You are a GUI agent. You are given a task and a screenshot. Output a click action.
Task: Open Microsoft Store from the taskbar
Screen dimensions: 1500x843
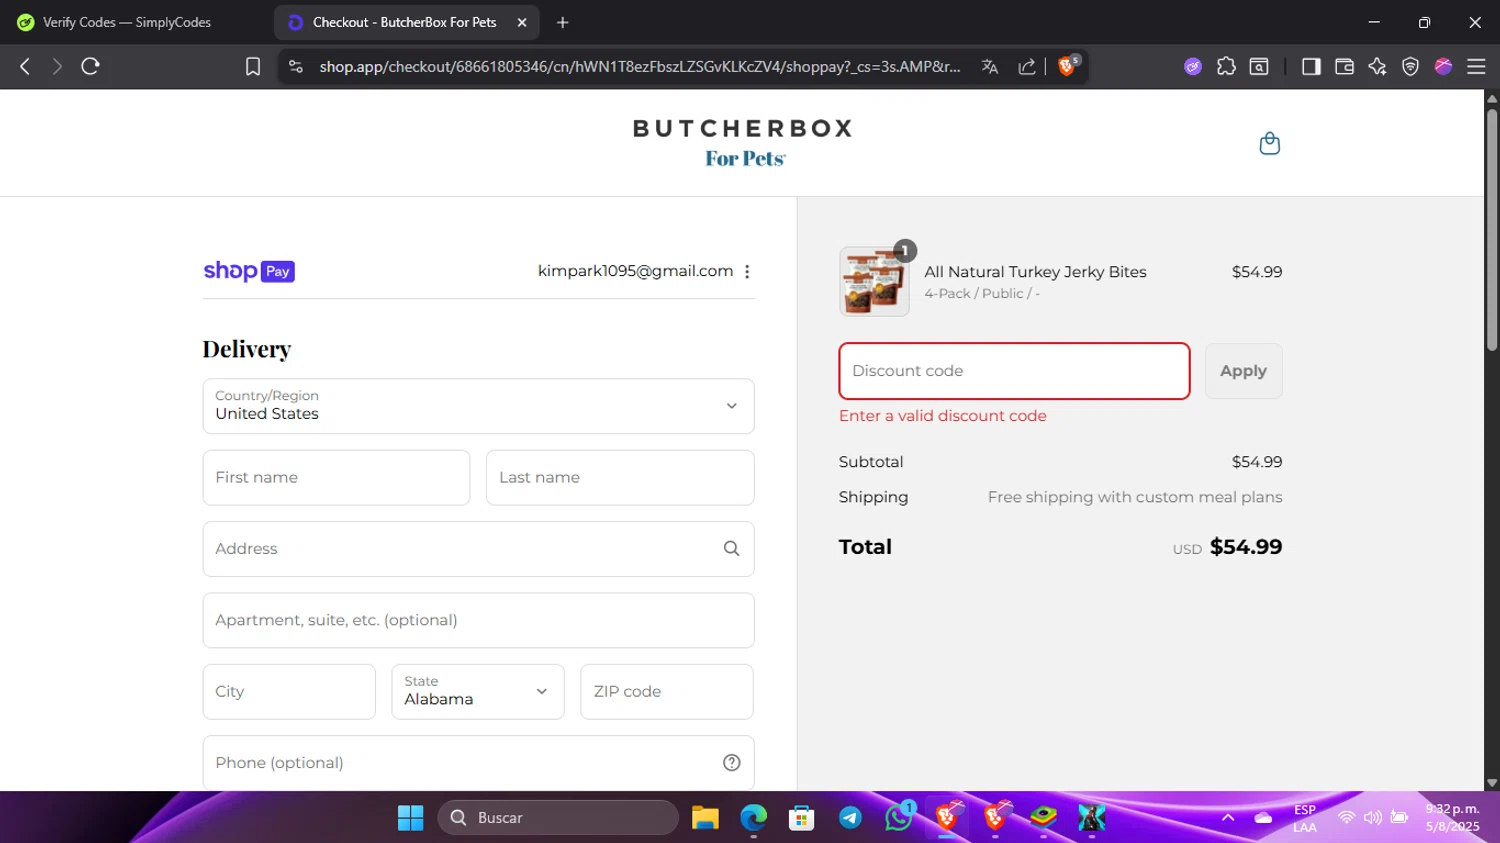click(801, 818)
